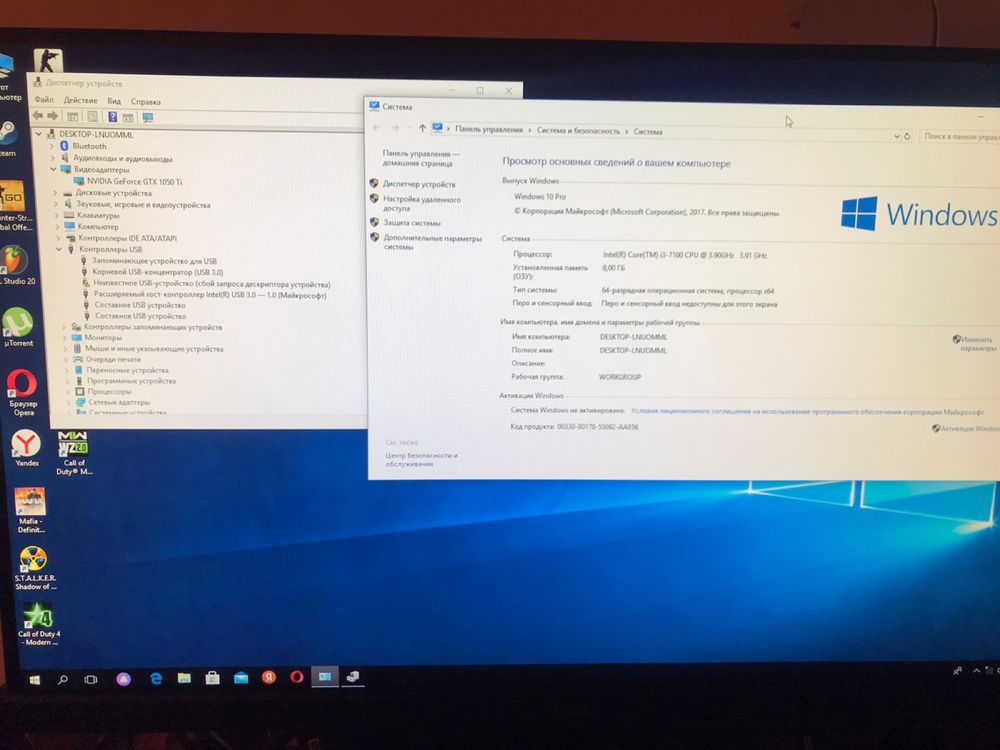Click Диспетчер устройств link in System window

coord(419,184)
